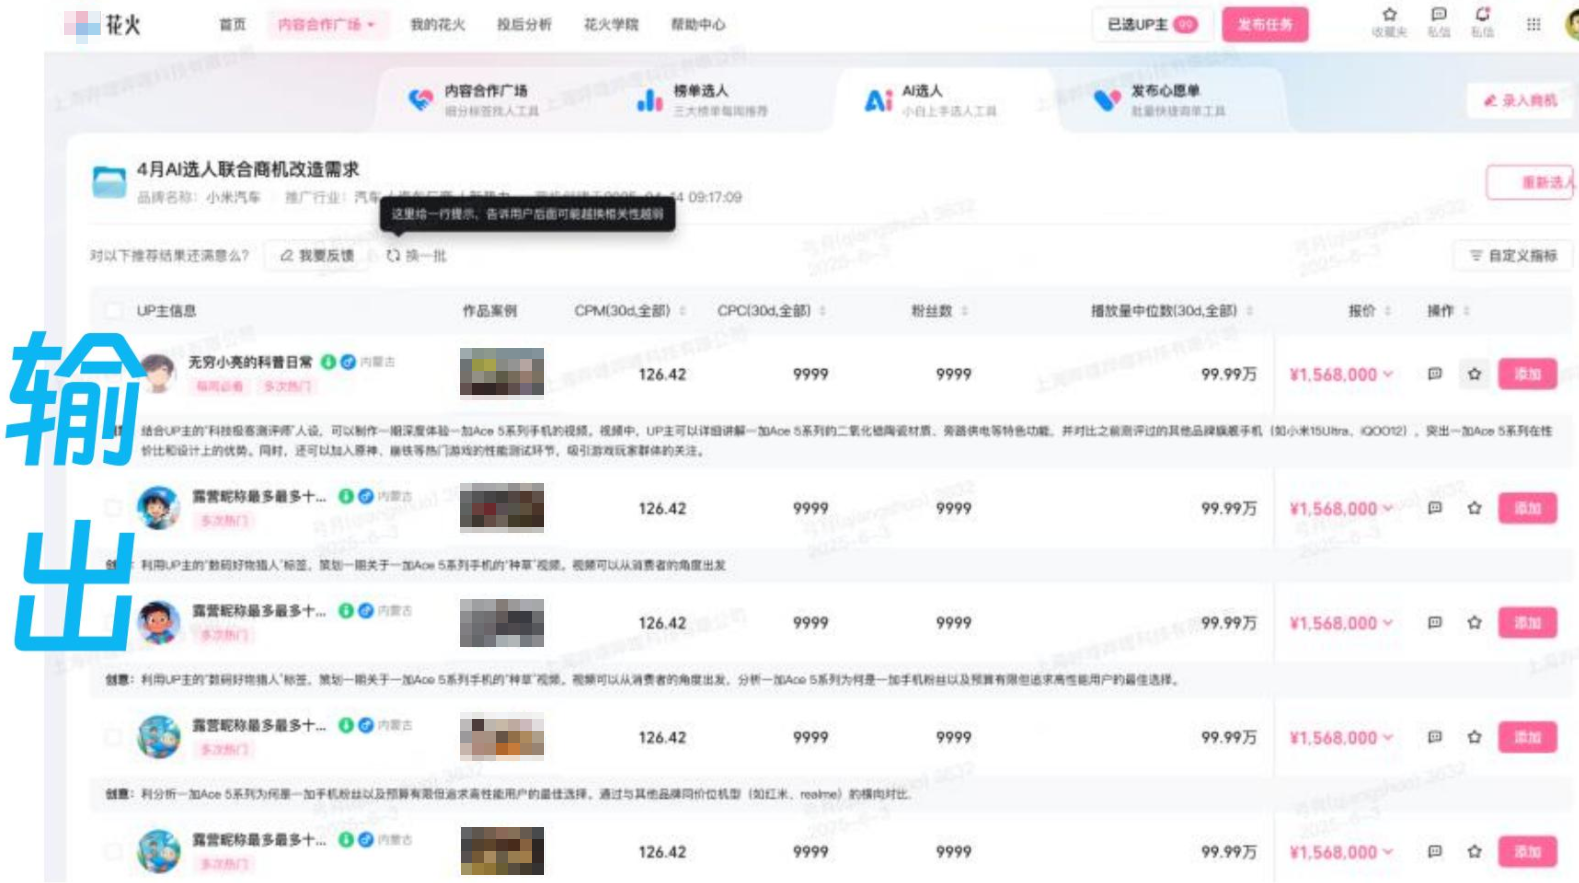
Task: Sort by CPC(30d,全部) column arrows
Action: [822, 311]
